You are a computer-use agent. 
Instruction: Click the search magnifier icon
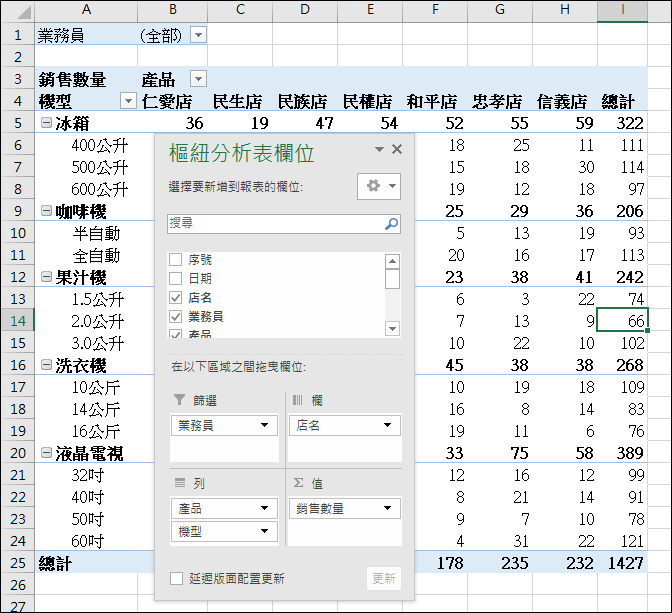point(391,224)
